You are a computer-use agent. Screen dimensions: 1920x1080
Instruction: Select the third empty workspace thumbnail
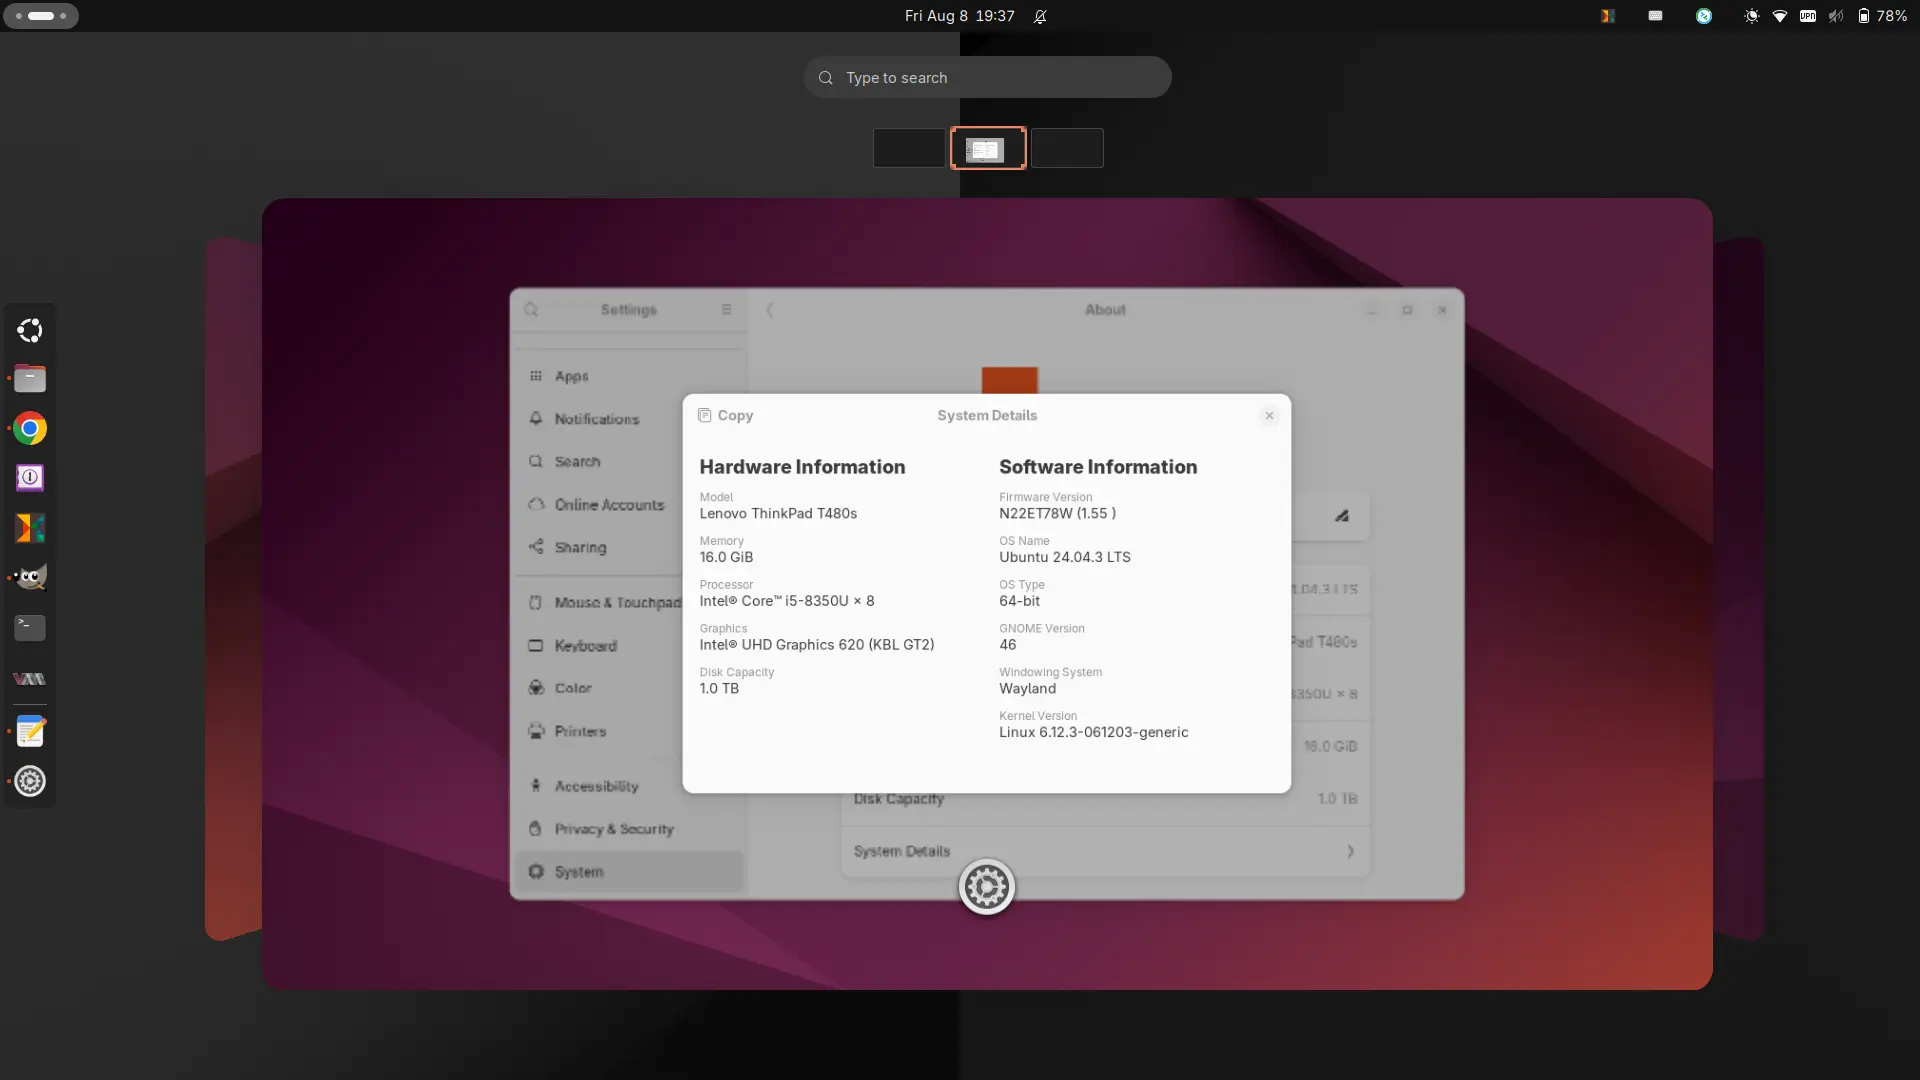(x=1067, y=148)
